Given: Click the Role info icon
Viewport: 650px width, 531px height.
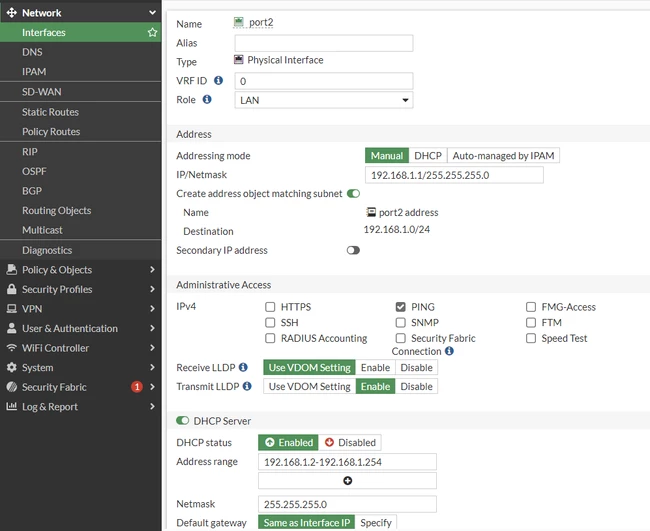Looking at the screenshot, I should pyautogui.click(x=207, y=99).
